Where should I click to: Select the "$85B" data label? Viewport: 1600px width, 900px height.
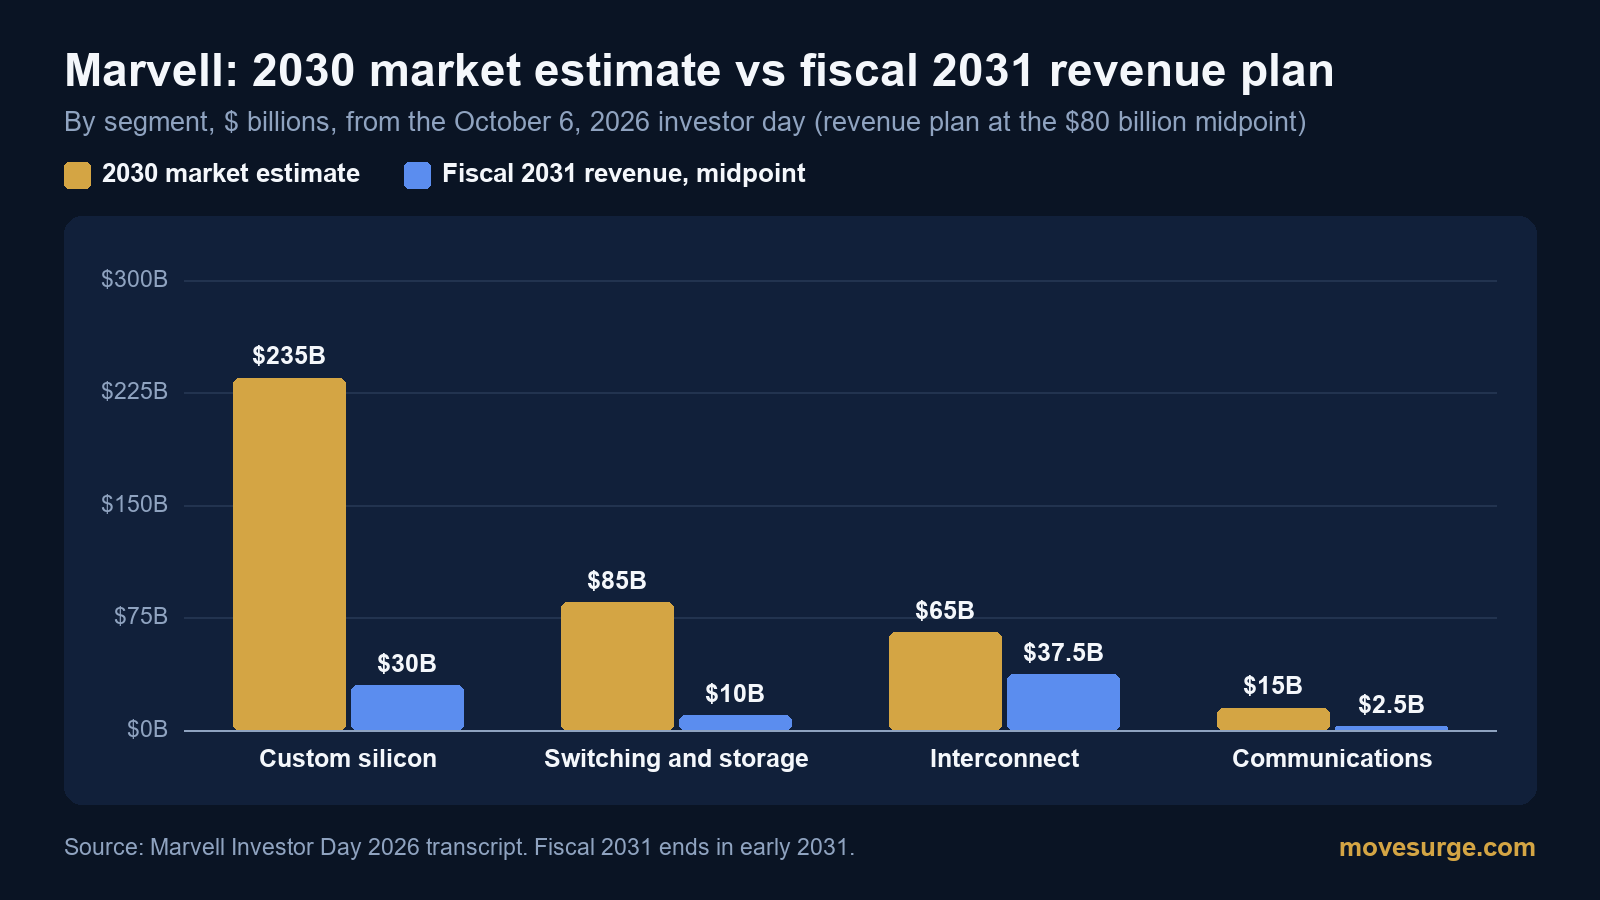(x=617, y=581)
